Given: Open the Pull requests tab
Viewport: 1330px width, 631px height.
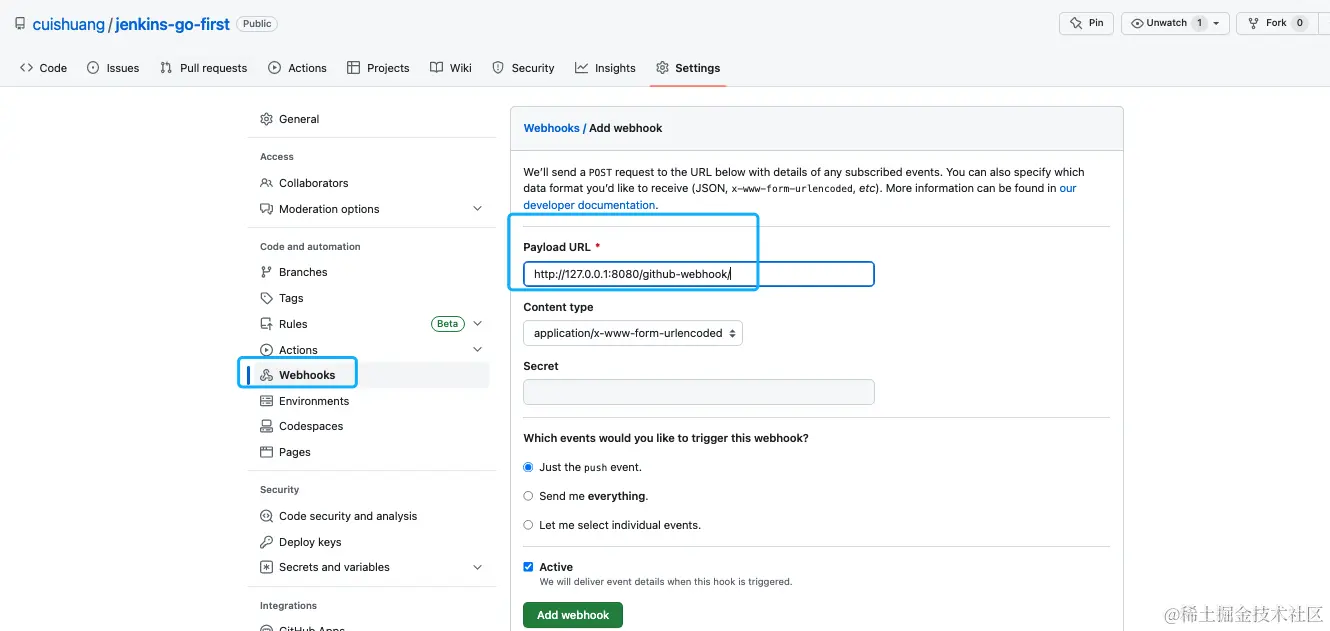Looking at the screenshot, I should coord(203,68).
